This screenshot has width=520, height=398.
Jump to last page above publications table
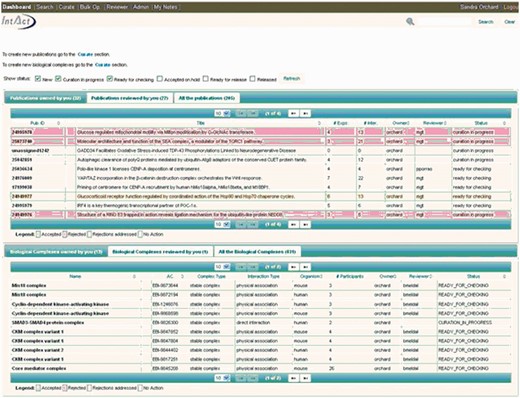pos(305,114)
